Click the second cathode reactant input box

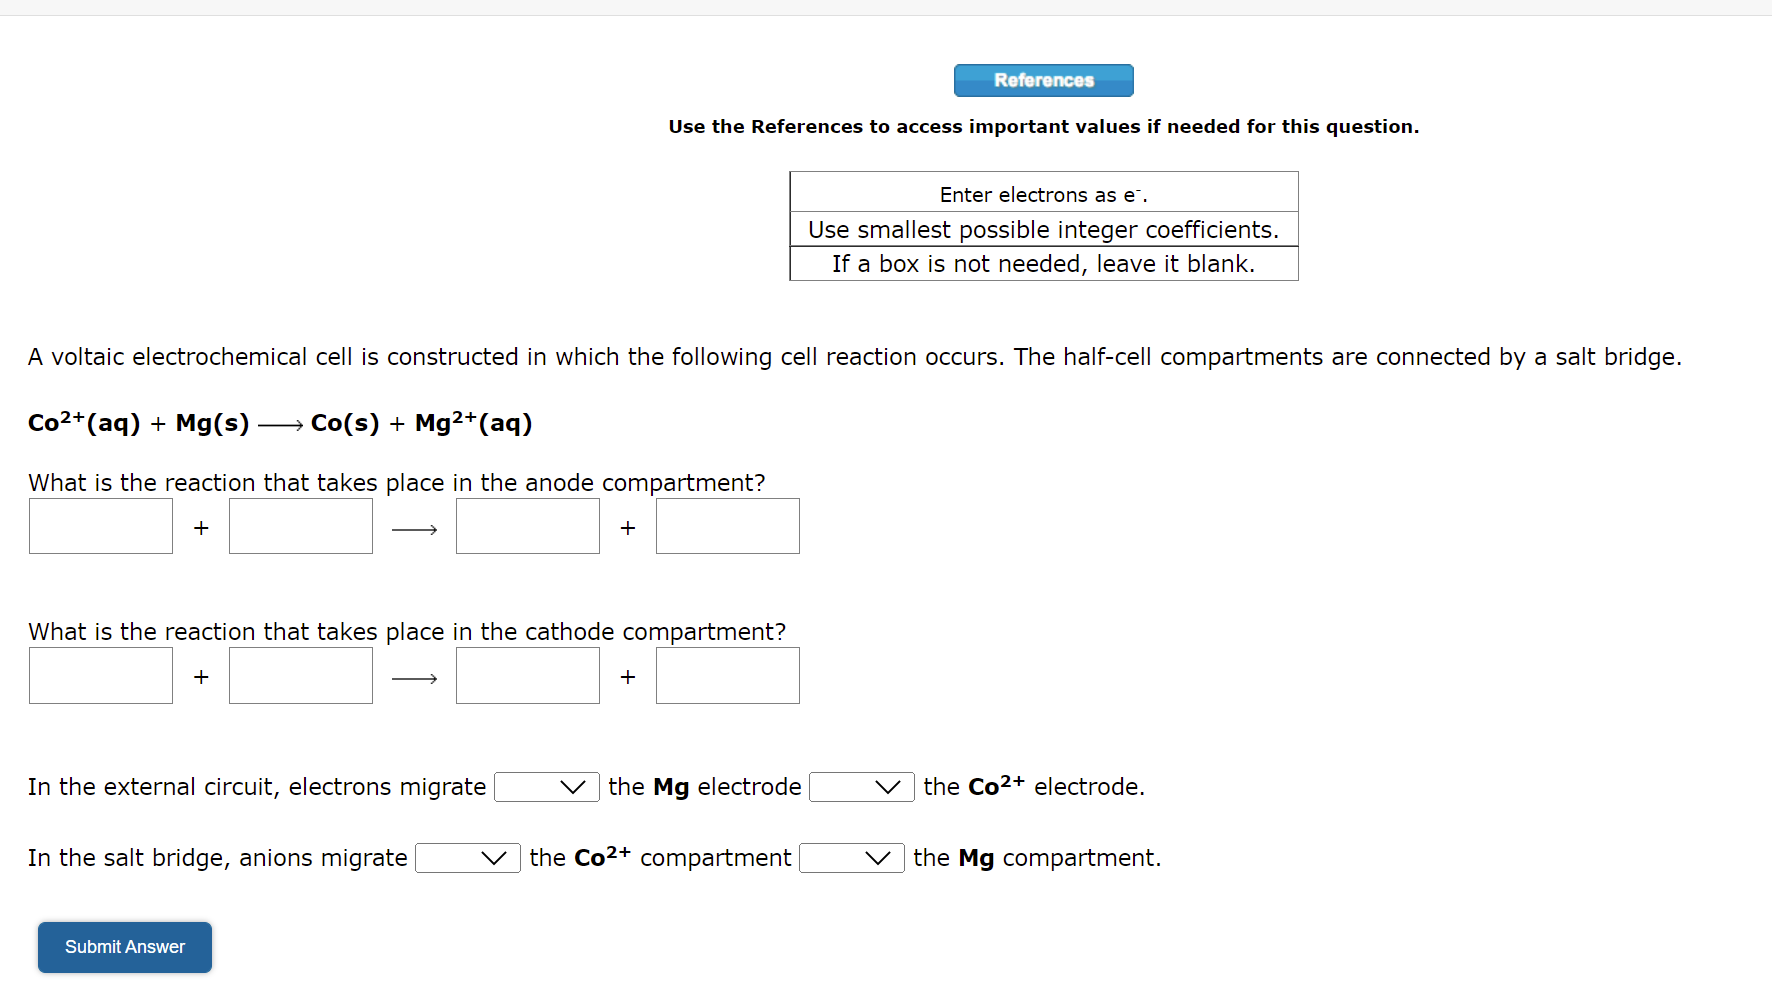300,676
